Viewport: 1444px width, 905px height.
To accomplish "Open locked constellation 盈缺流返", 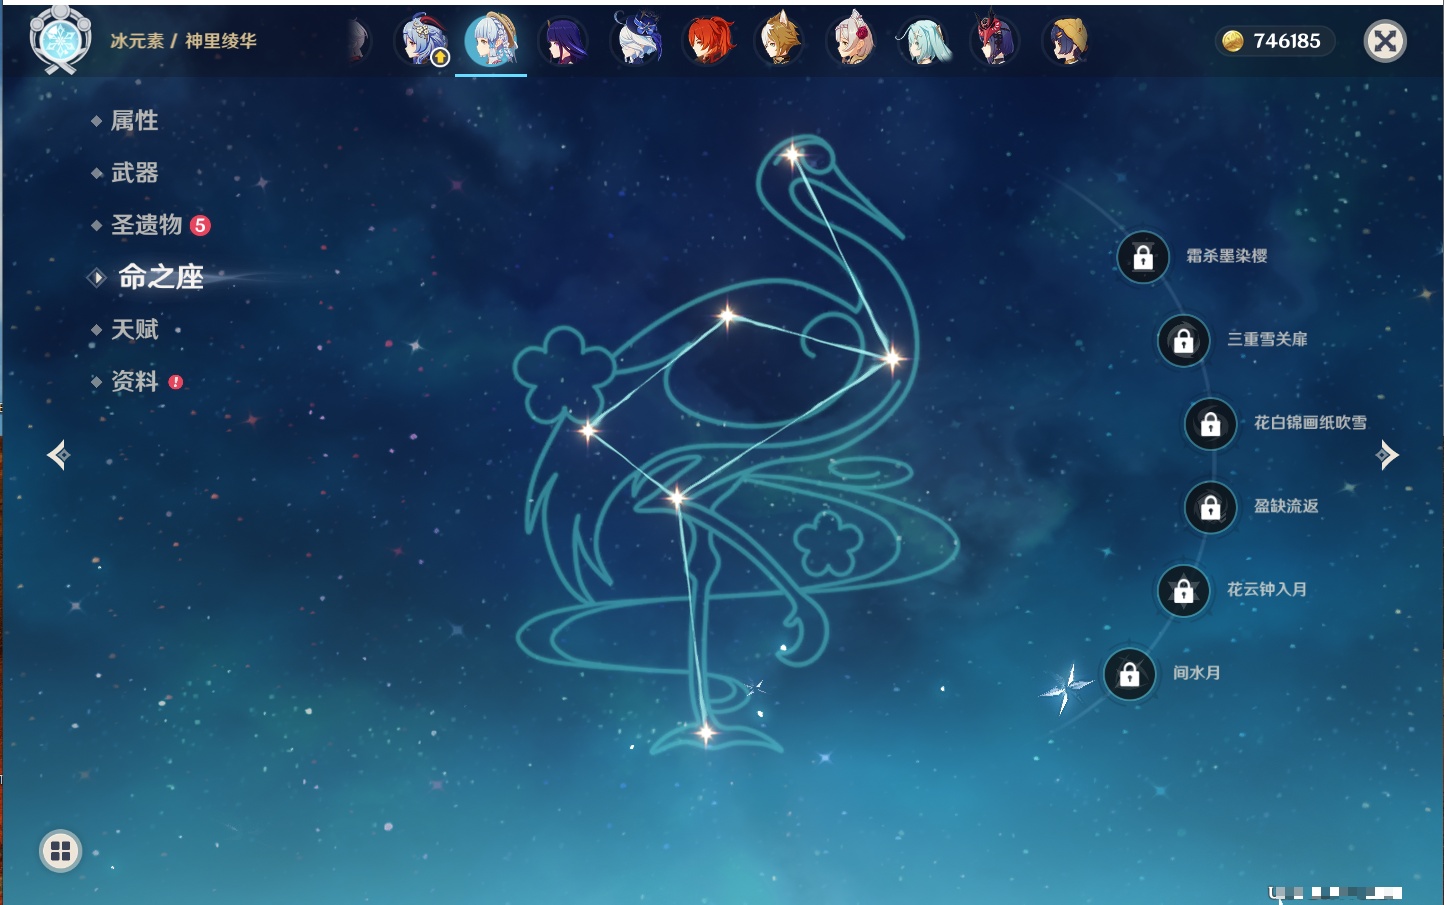I will 1211,507.
